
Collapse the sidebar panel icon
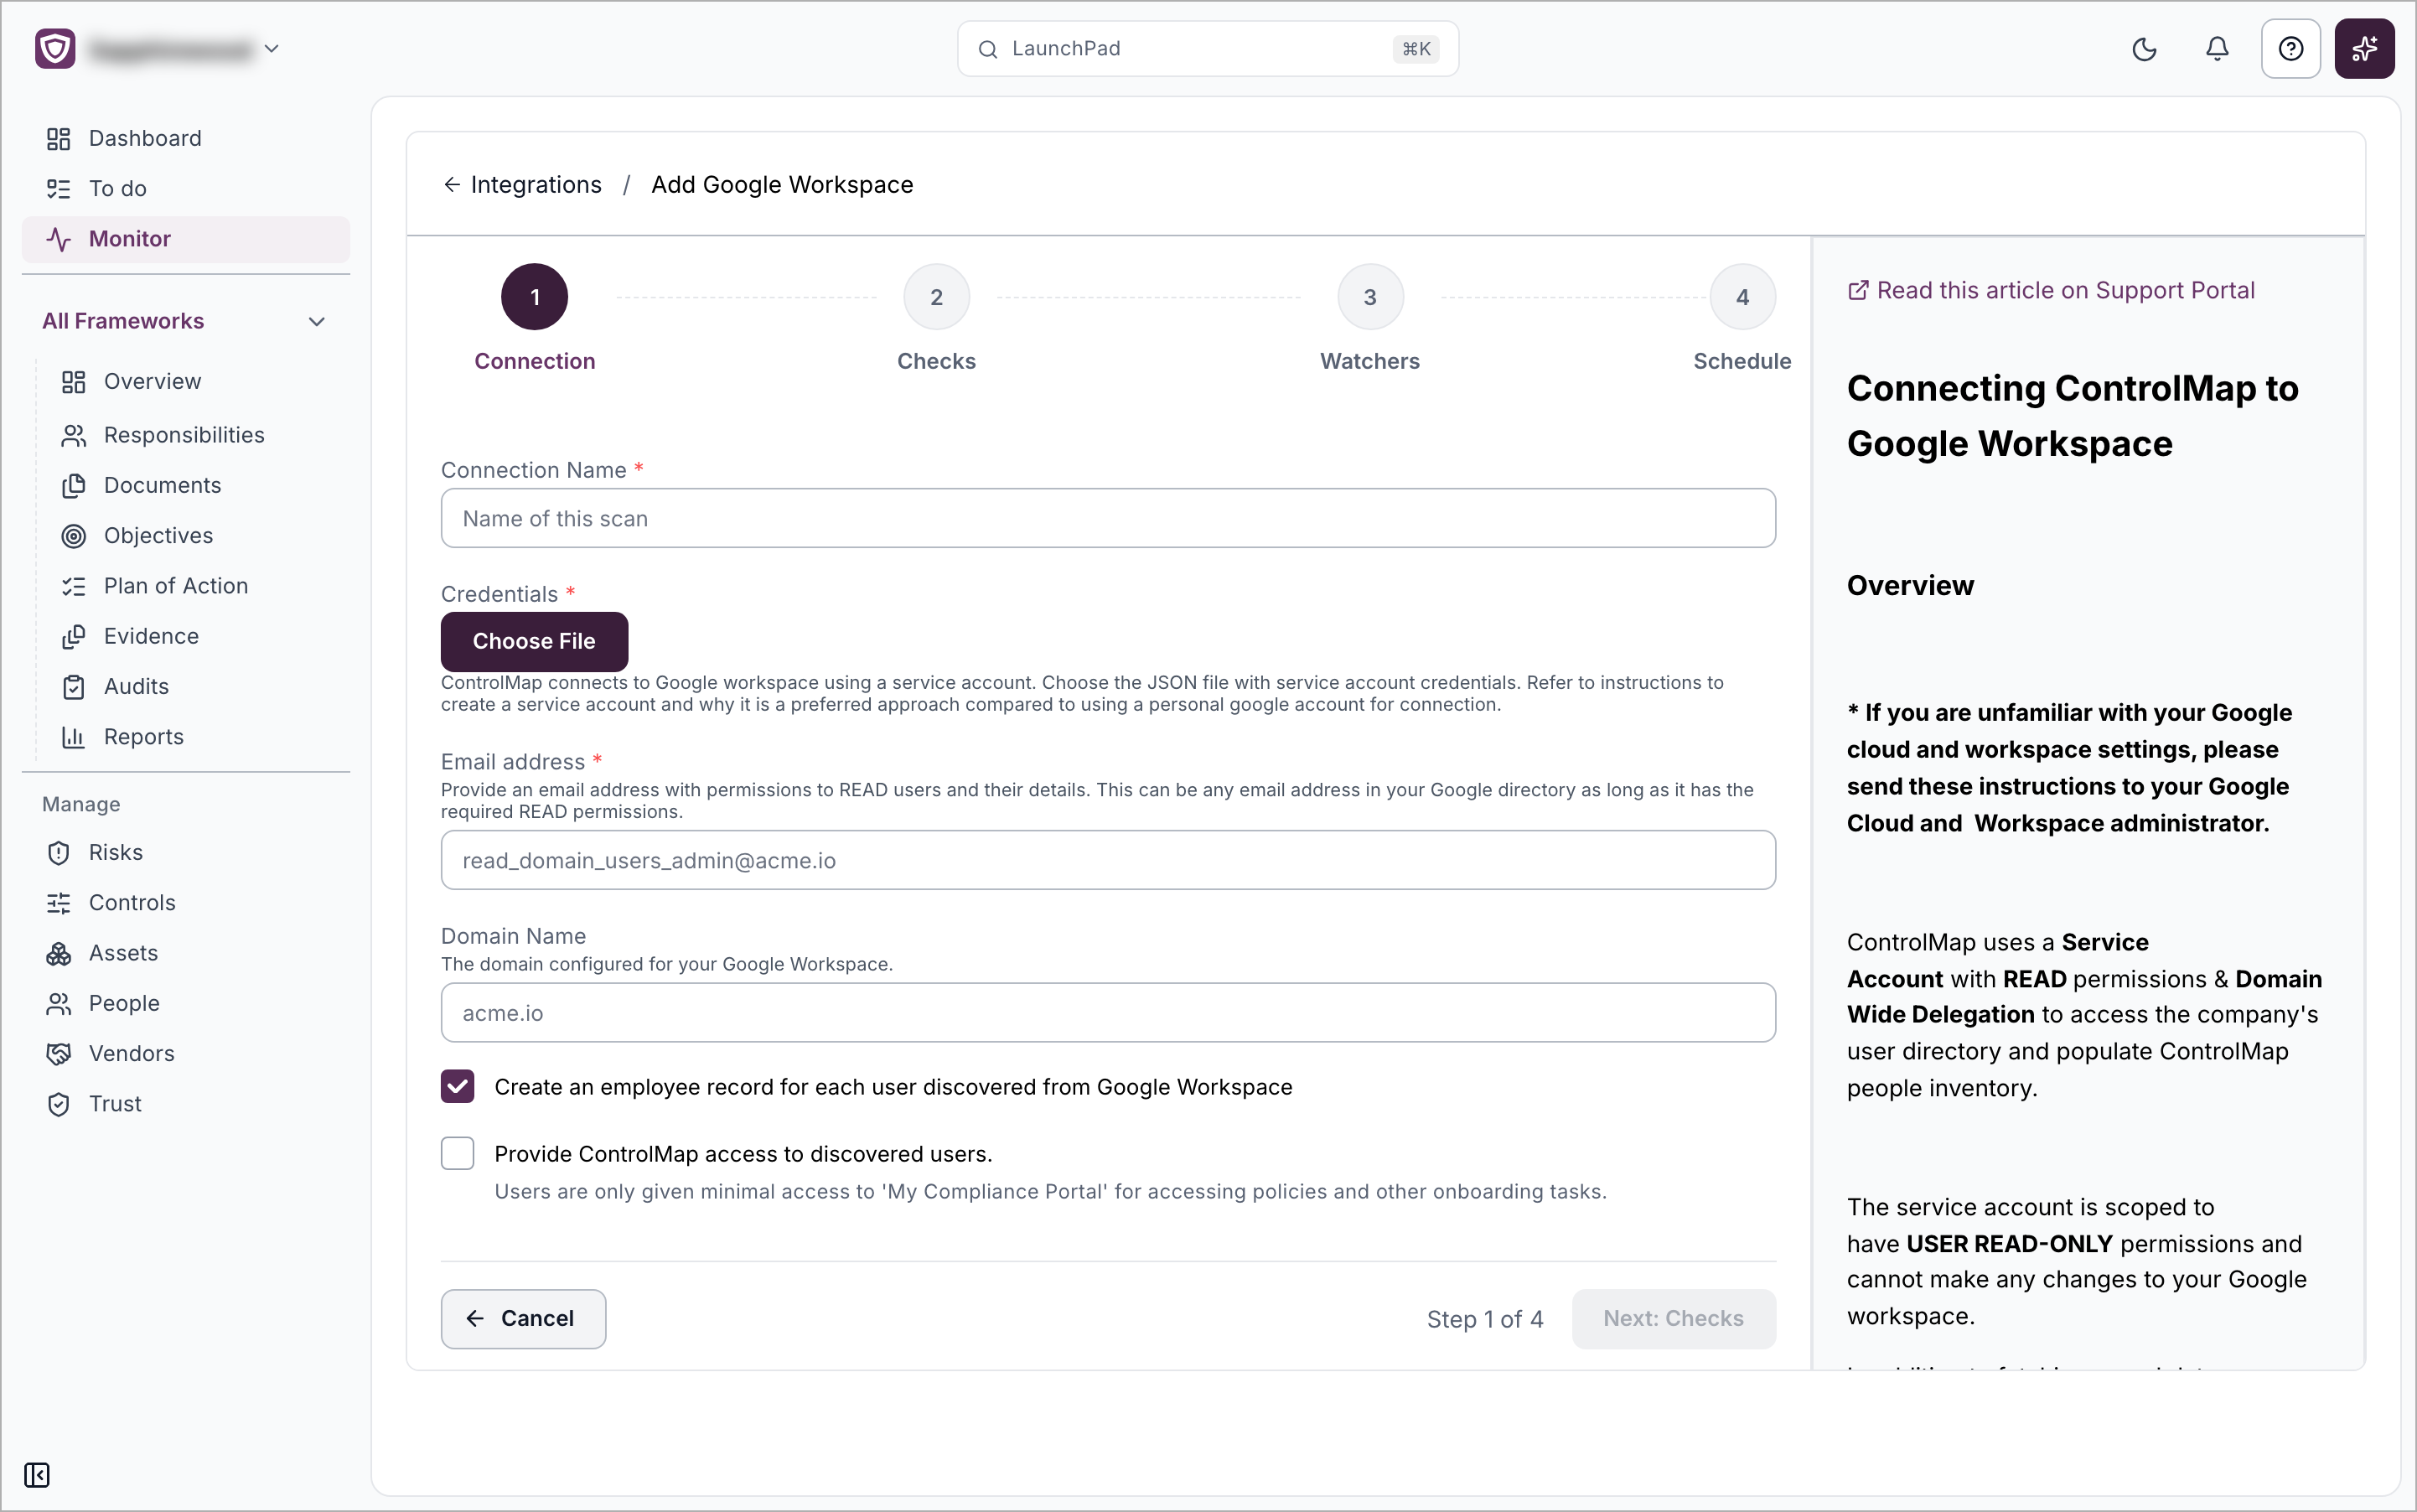[x=37, y=1475]
